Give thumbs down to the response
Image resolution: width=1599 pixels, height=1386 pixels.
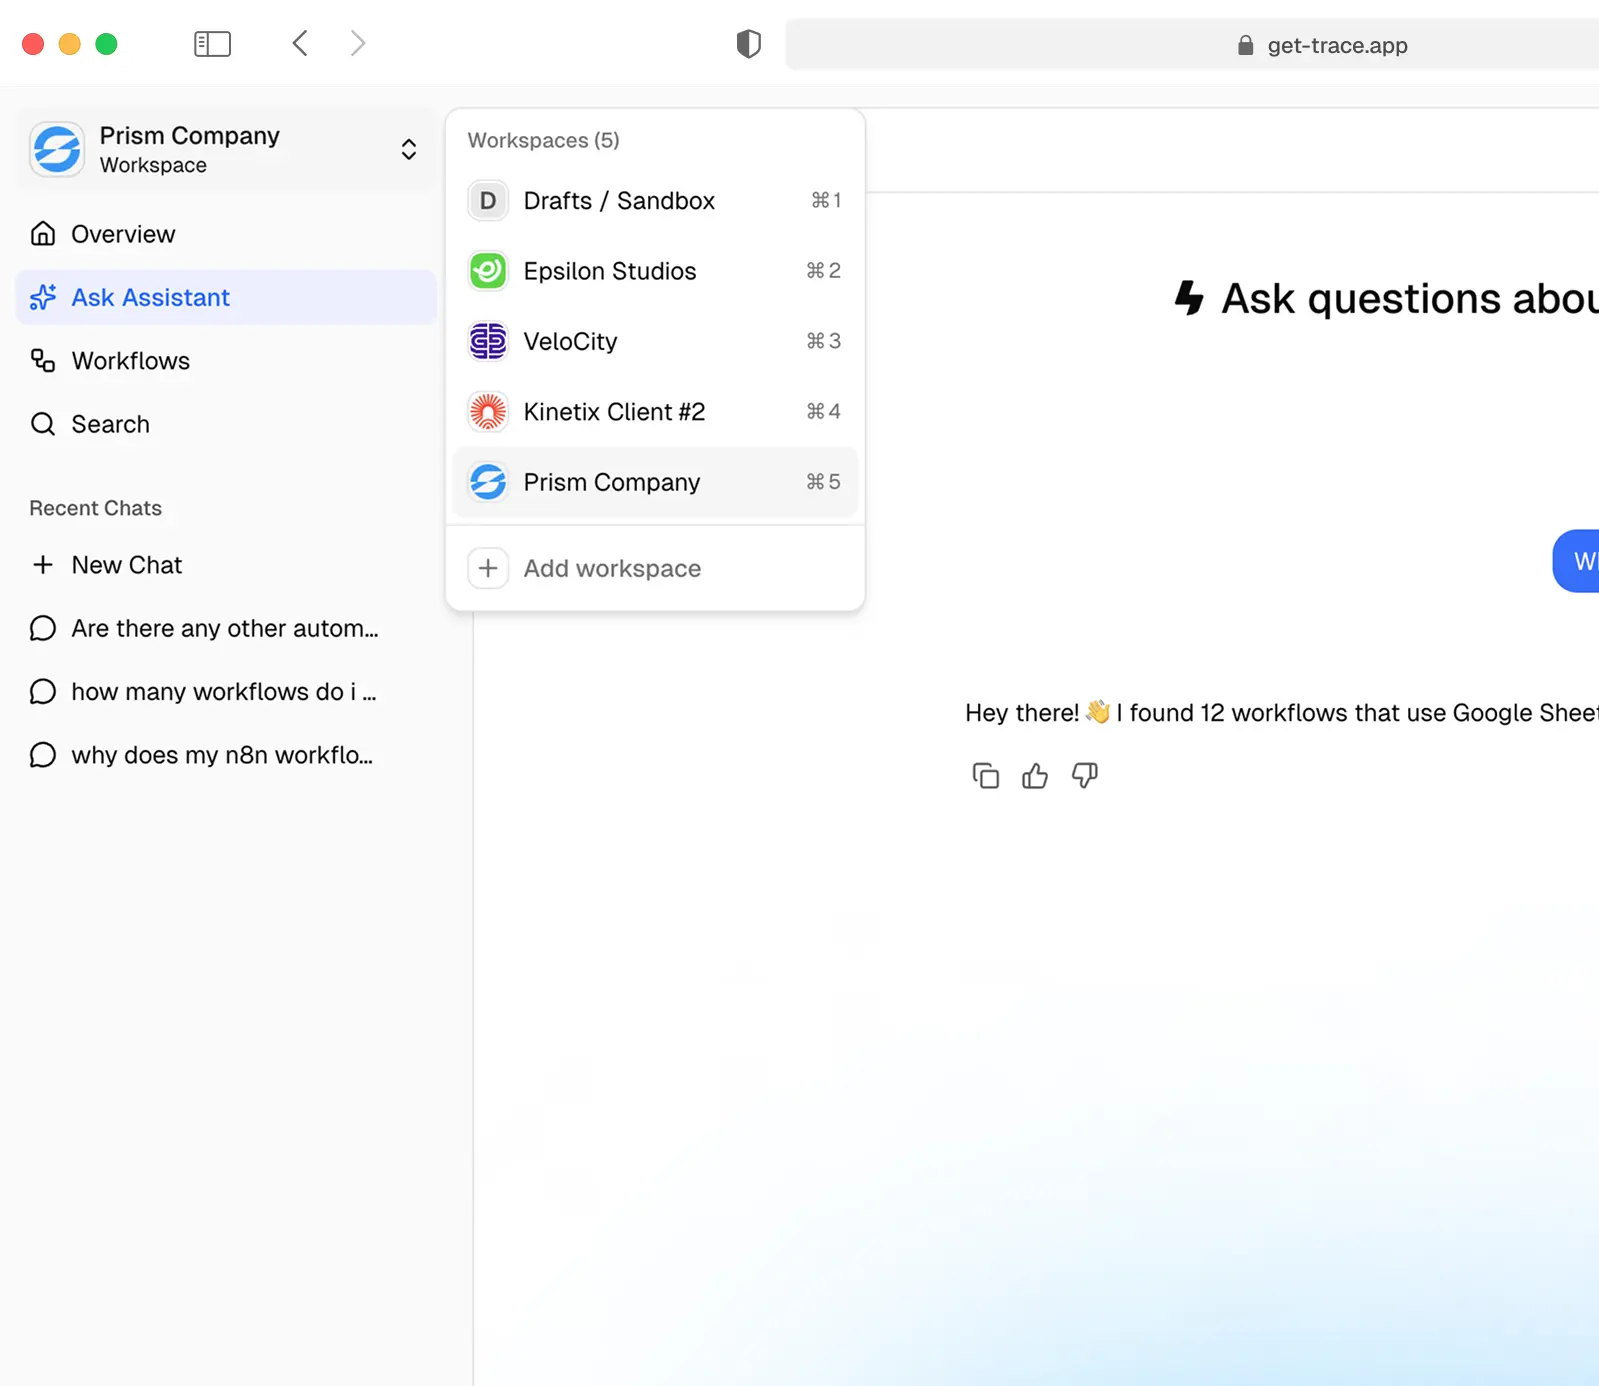point(1084,776)
